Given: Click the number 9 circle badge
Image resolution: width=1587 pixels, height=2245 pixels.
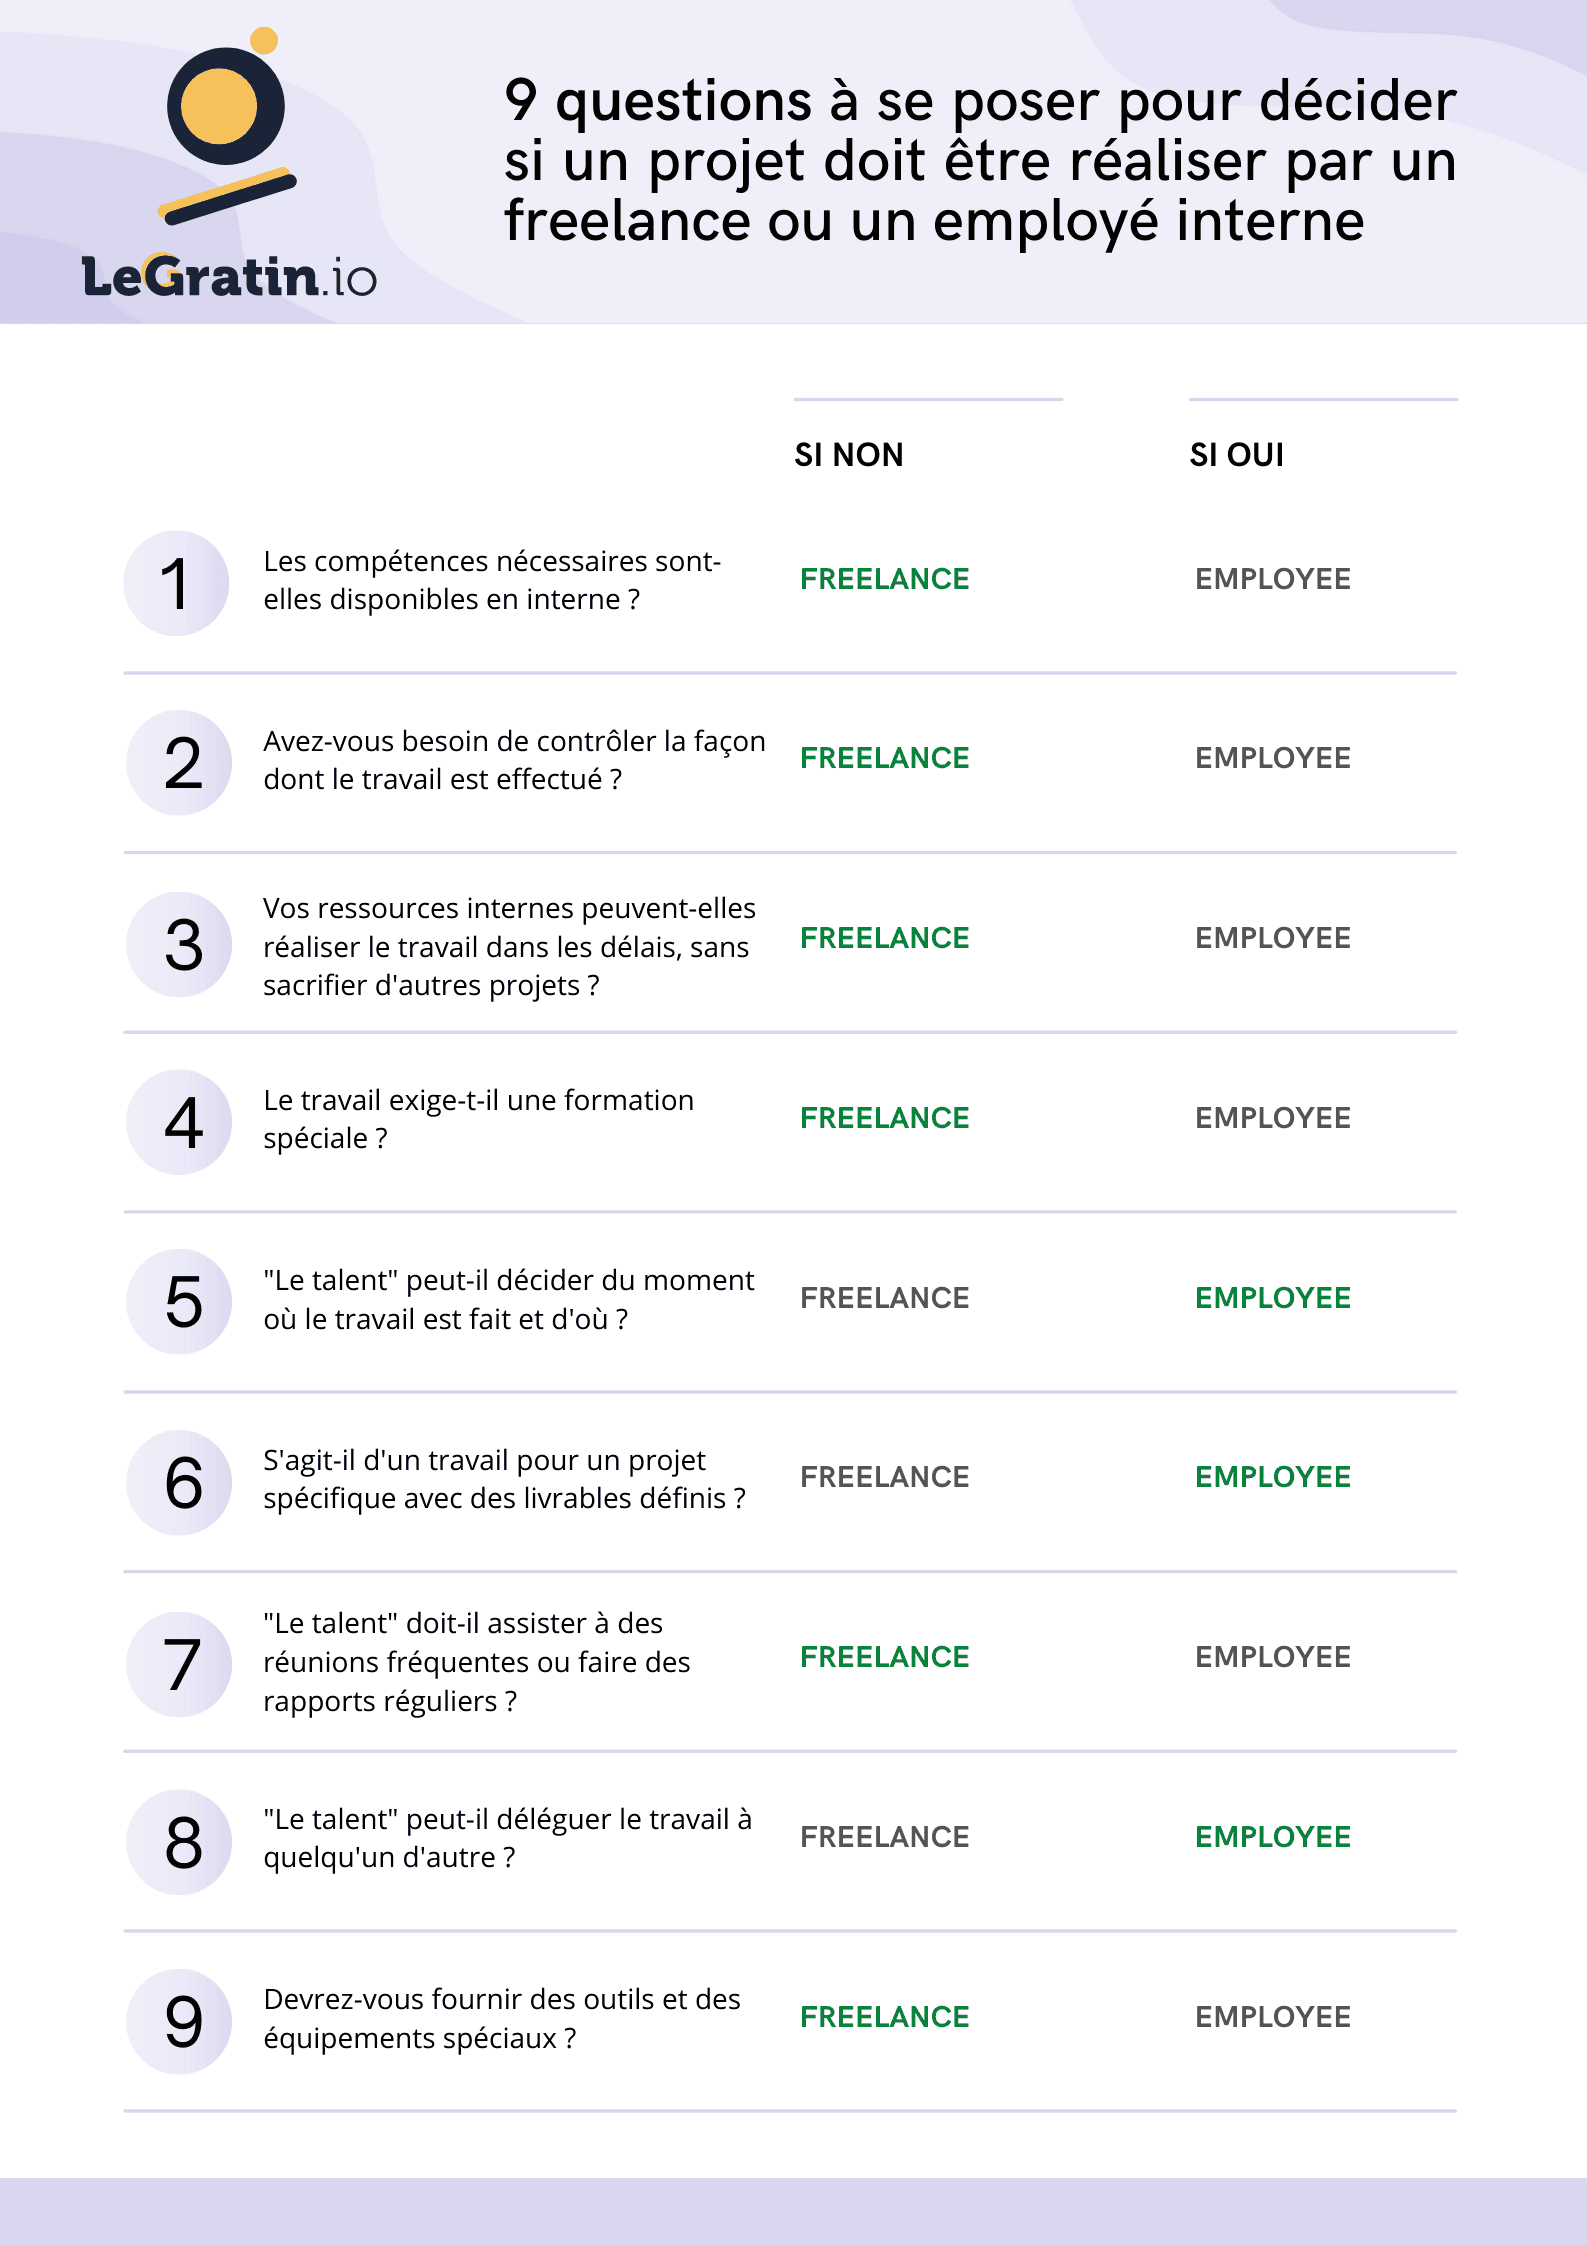Looking at the screenshot, I should 180,2021.
